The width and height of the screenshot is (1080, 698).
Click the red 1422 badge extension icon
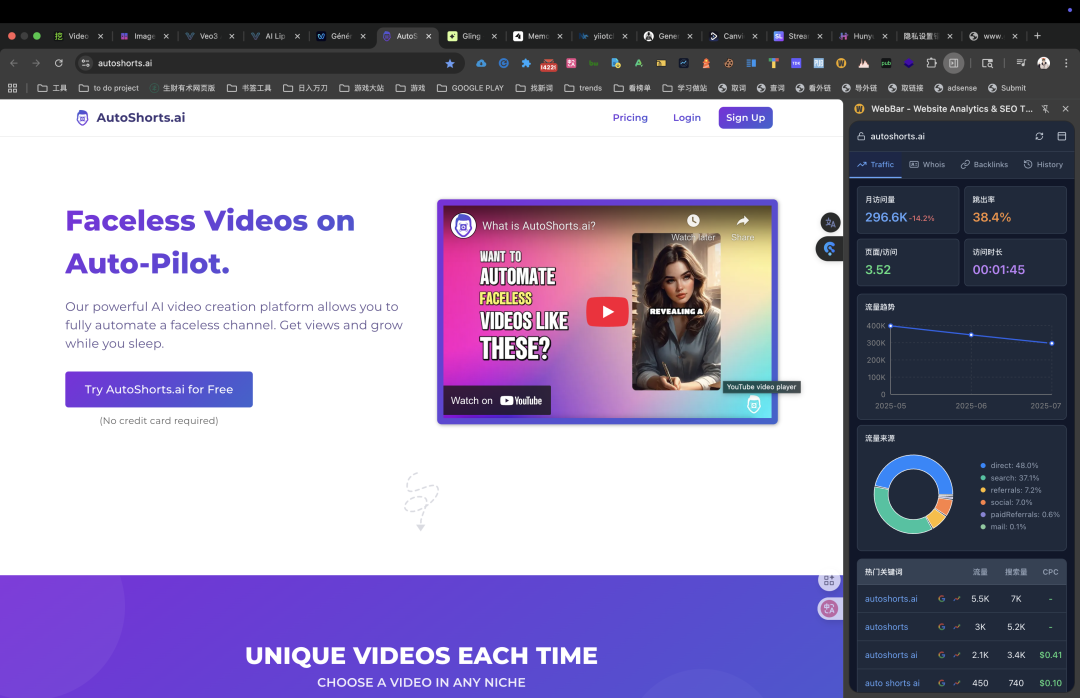coord(548,64)
